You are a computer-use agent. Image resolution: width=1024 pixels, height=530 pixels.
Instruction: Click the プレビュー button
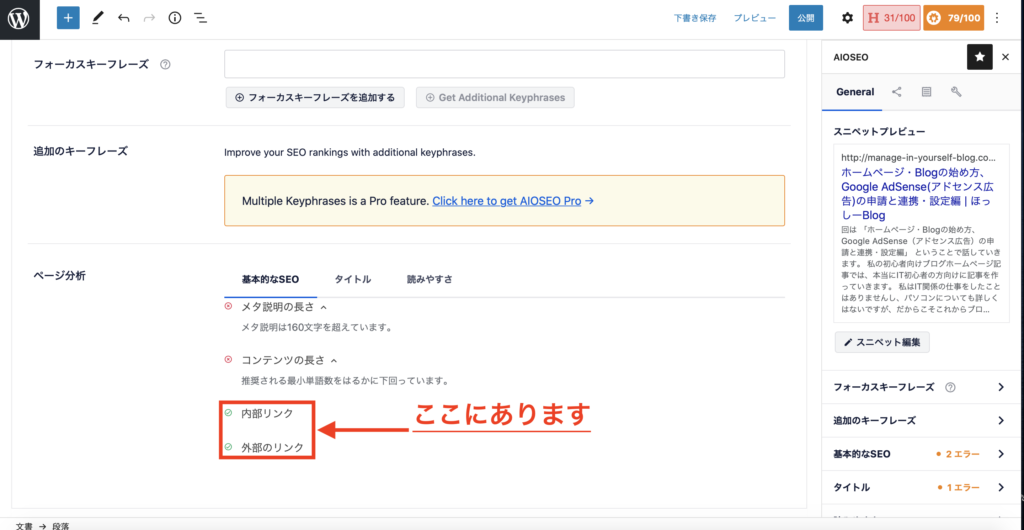(x=754, y=18)
